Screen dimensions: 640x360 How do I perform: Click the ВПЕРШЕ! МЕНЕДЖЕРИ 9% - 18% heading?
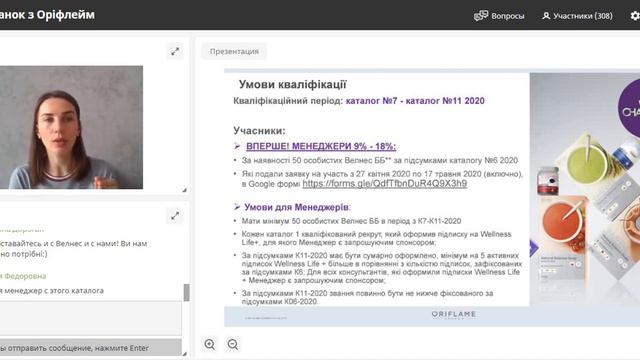click(x=321, y=146)
